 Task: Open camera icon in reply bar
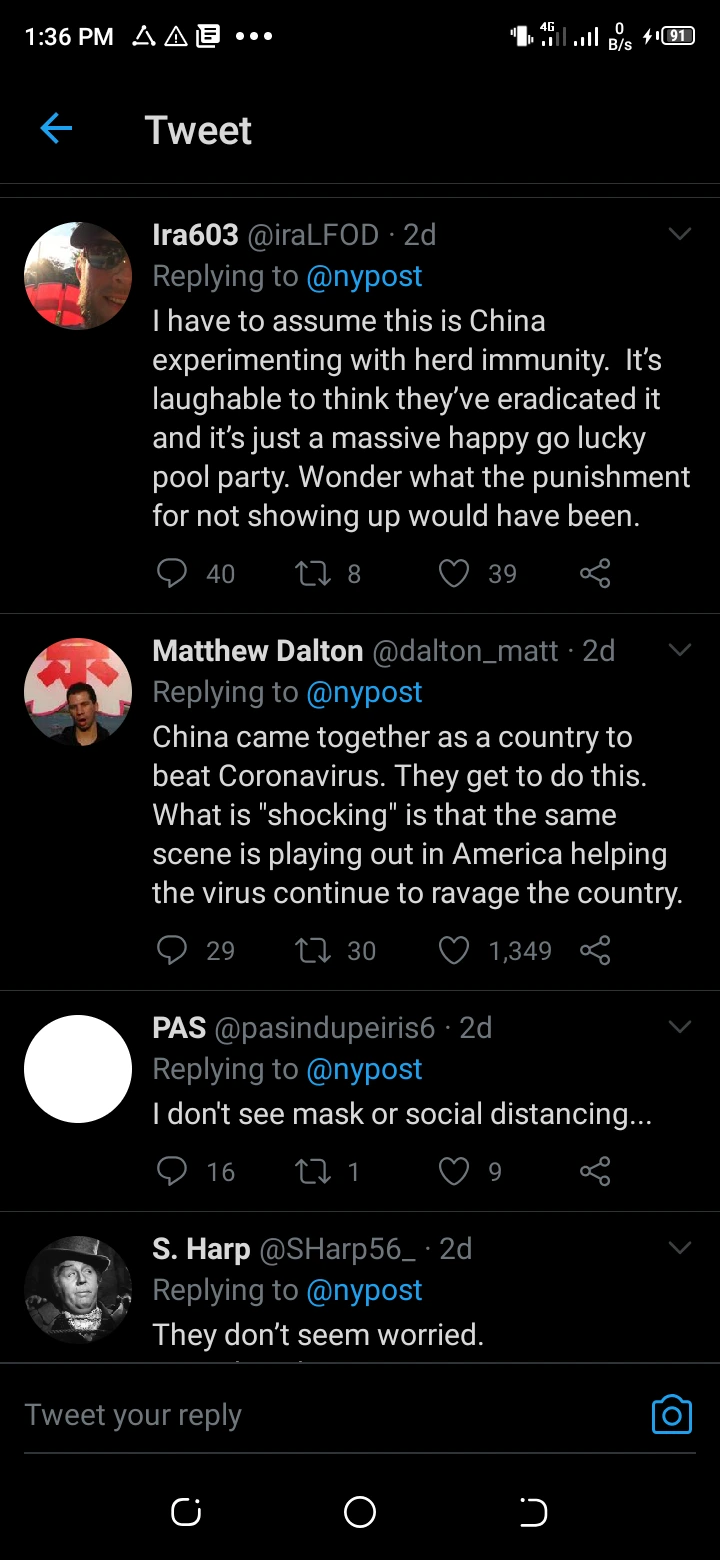(671, 1414)
